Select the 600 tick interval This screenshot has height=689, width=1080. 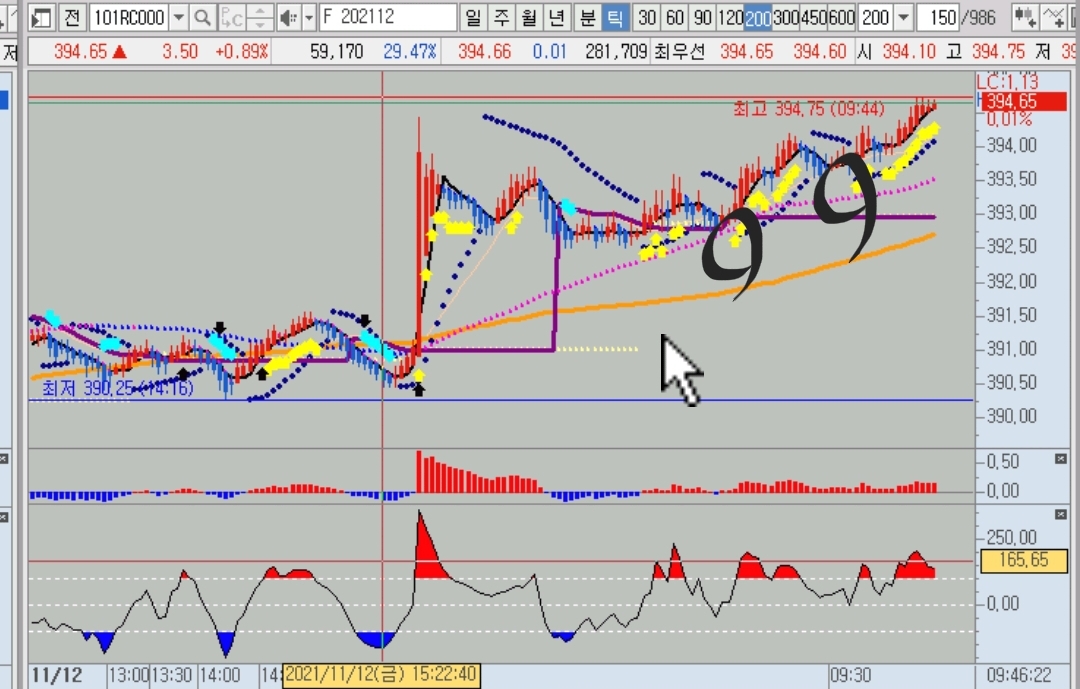coord(842,17)
